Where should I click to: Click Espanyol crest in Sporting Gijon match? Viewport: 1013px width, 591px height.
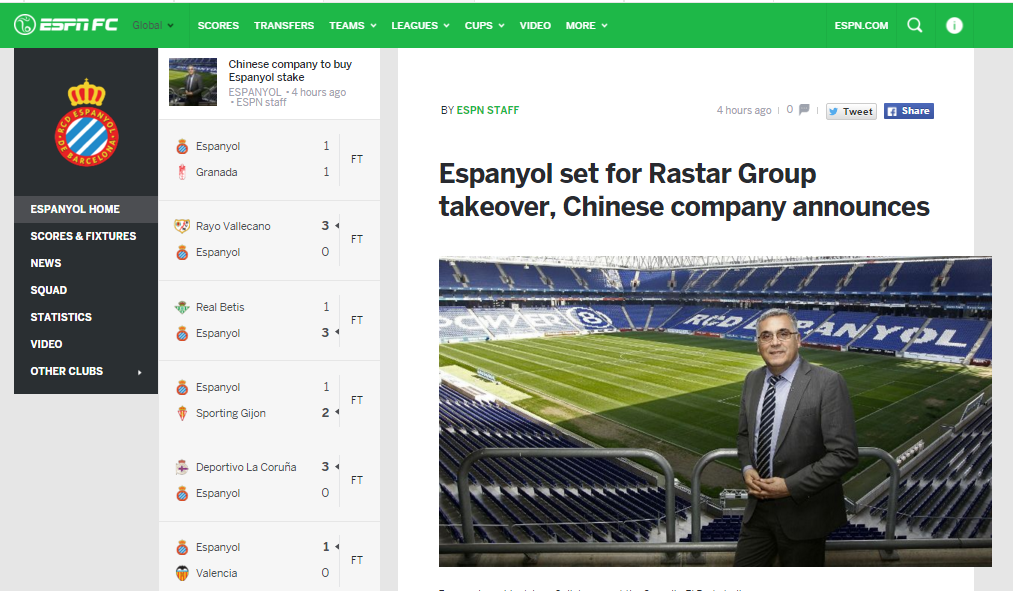point(182,388)
